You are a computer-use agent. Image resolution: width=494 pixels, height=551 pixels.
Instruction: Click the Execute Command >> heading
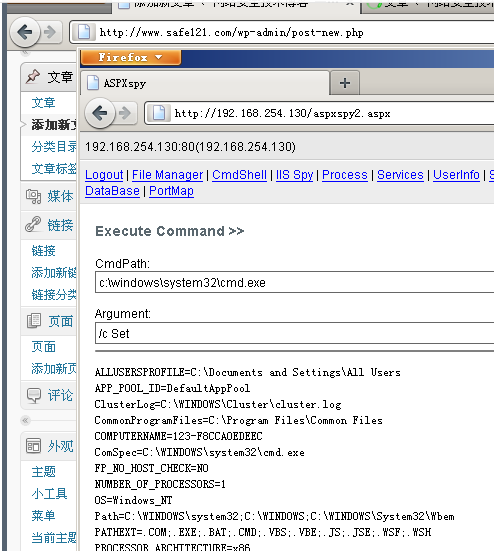(x=169, y=231)
